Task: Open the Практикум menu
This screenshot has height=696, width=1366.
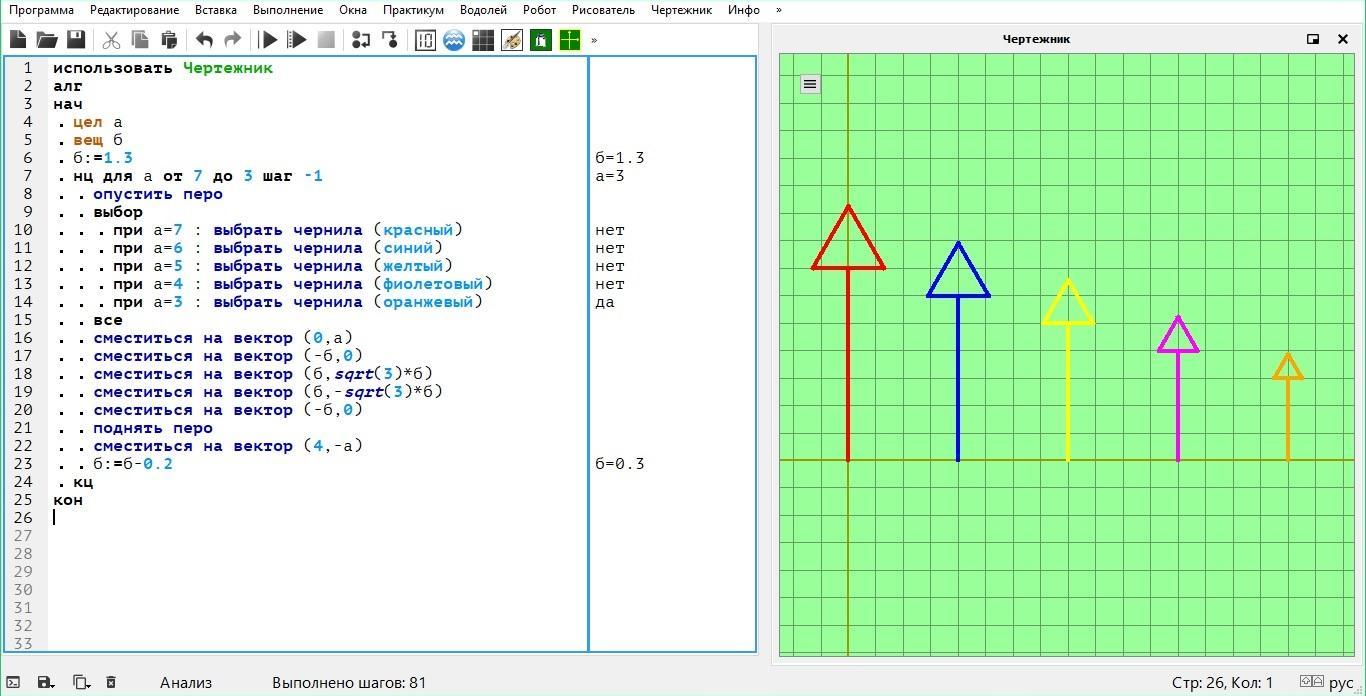Action: tap(413, 10)
